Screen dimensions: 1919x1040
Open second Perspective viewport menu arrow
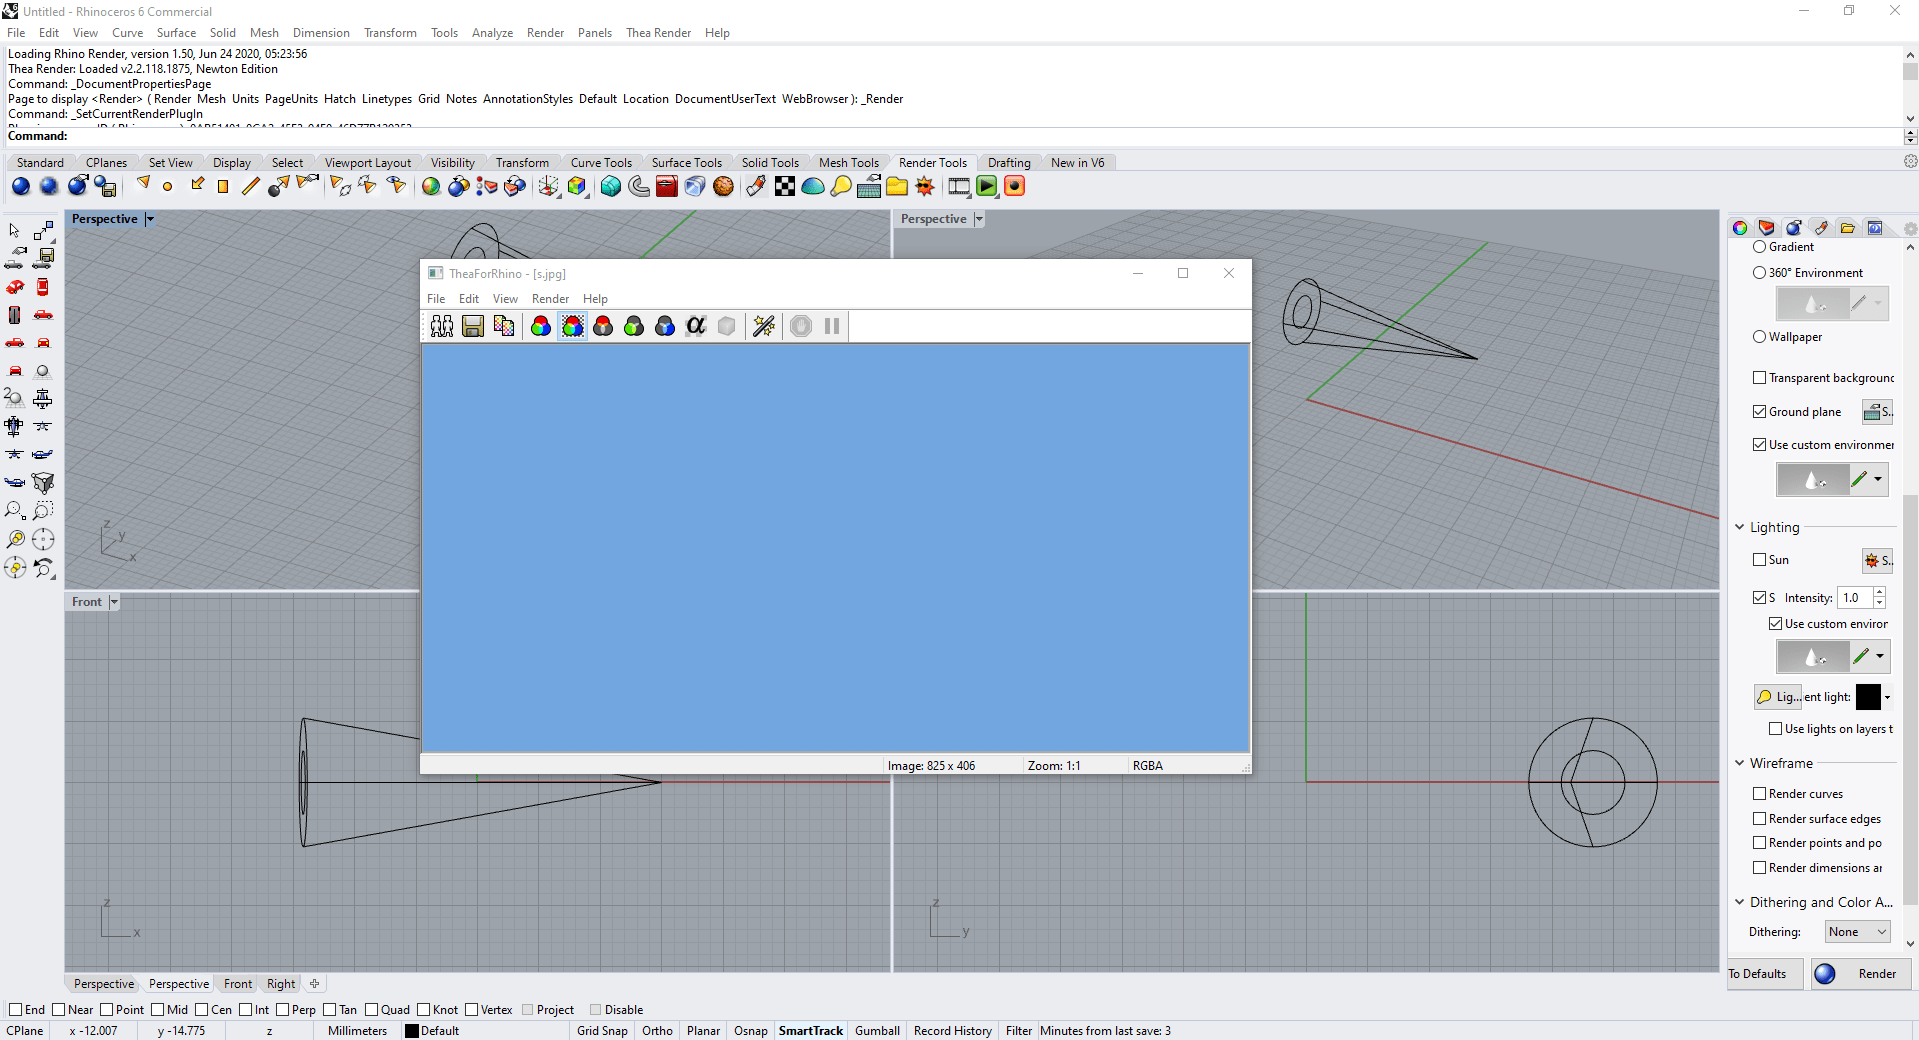979,219
